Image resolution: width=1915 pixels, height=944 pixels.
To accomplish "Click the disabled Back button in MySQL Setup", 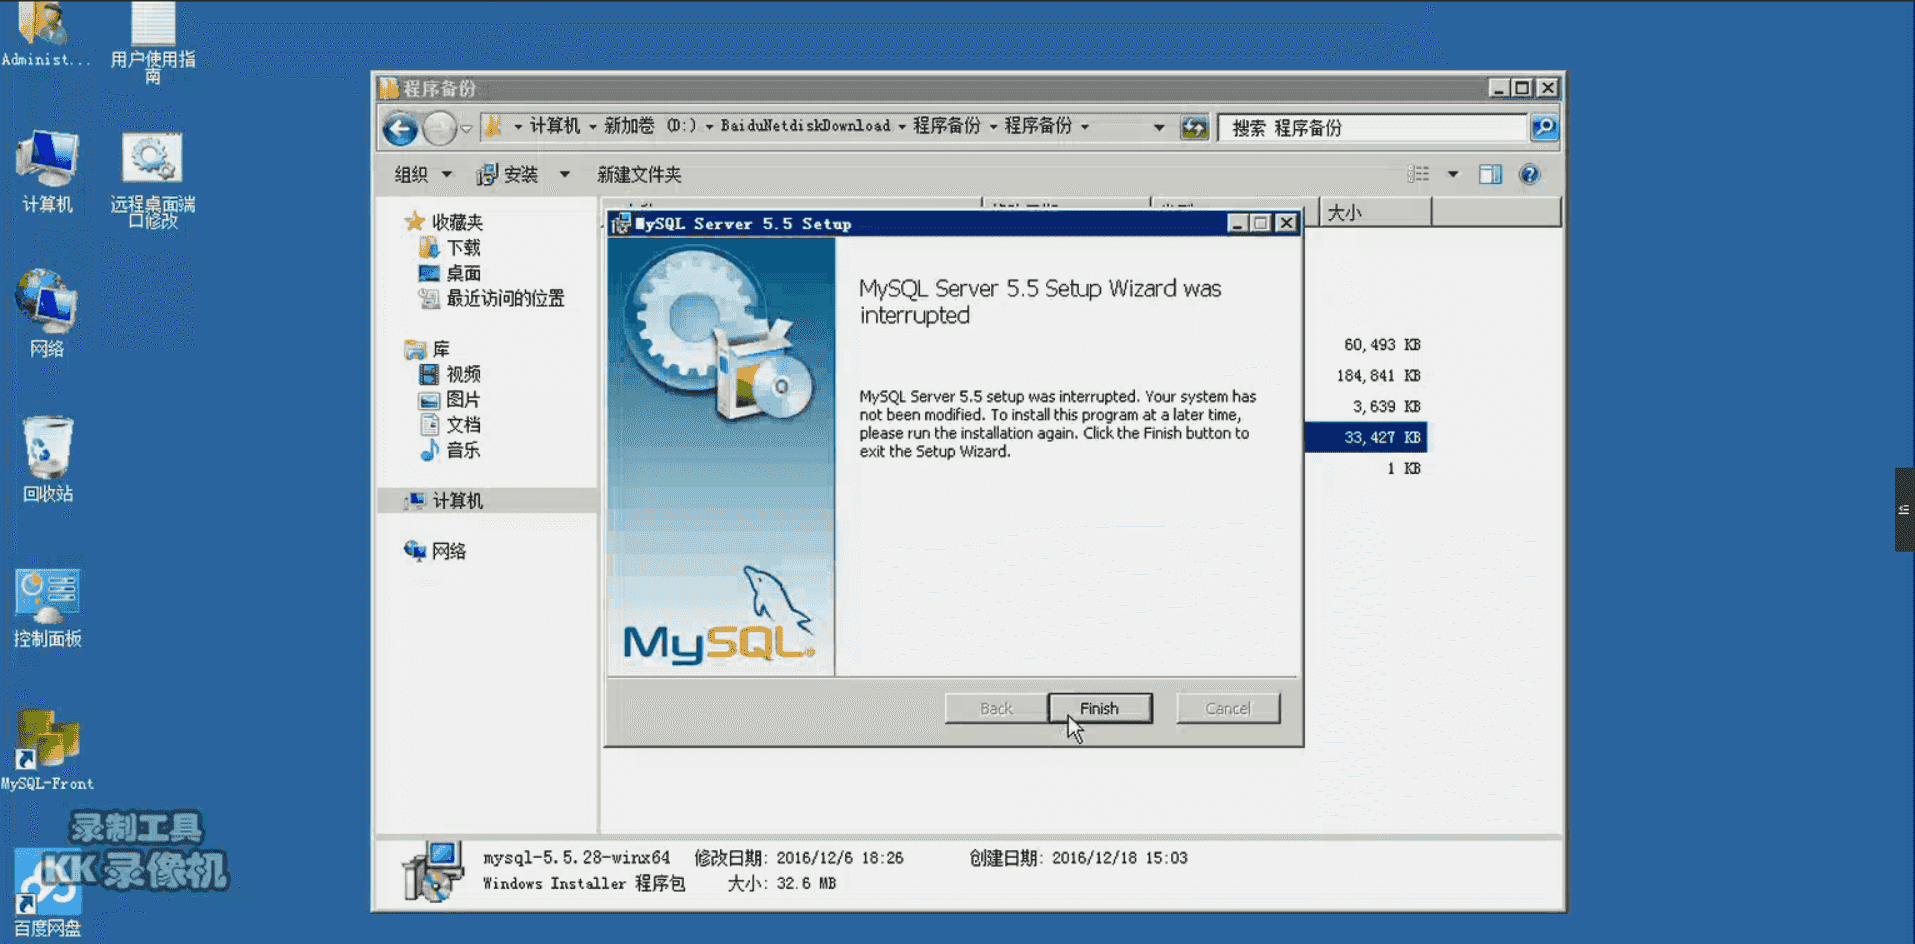I will (x=996, y=708).
